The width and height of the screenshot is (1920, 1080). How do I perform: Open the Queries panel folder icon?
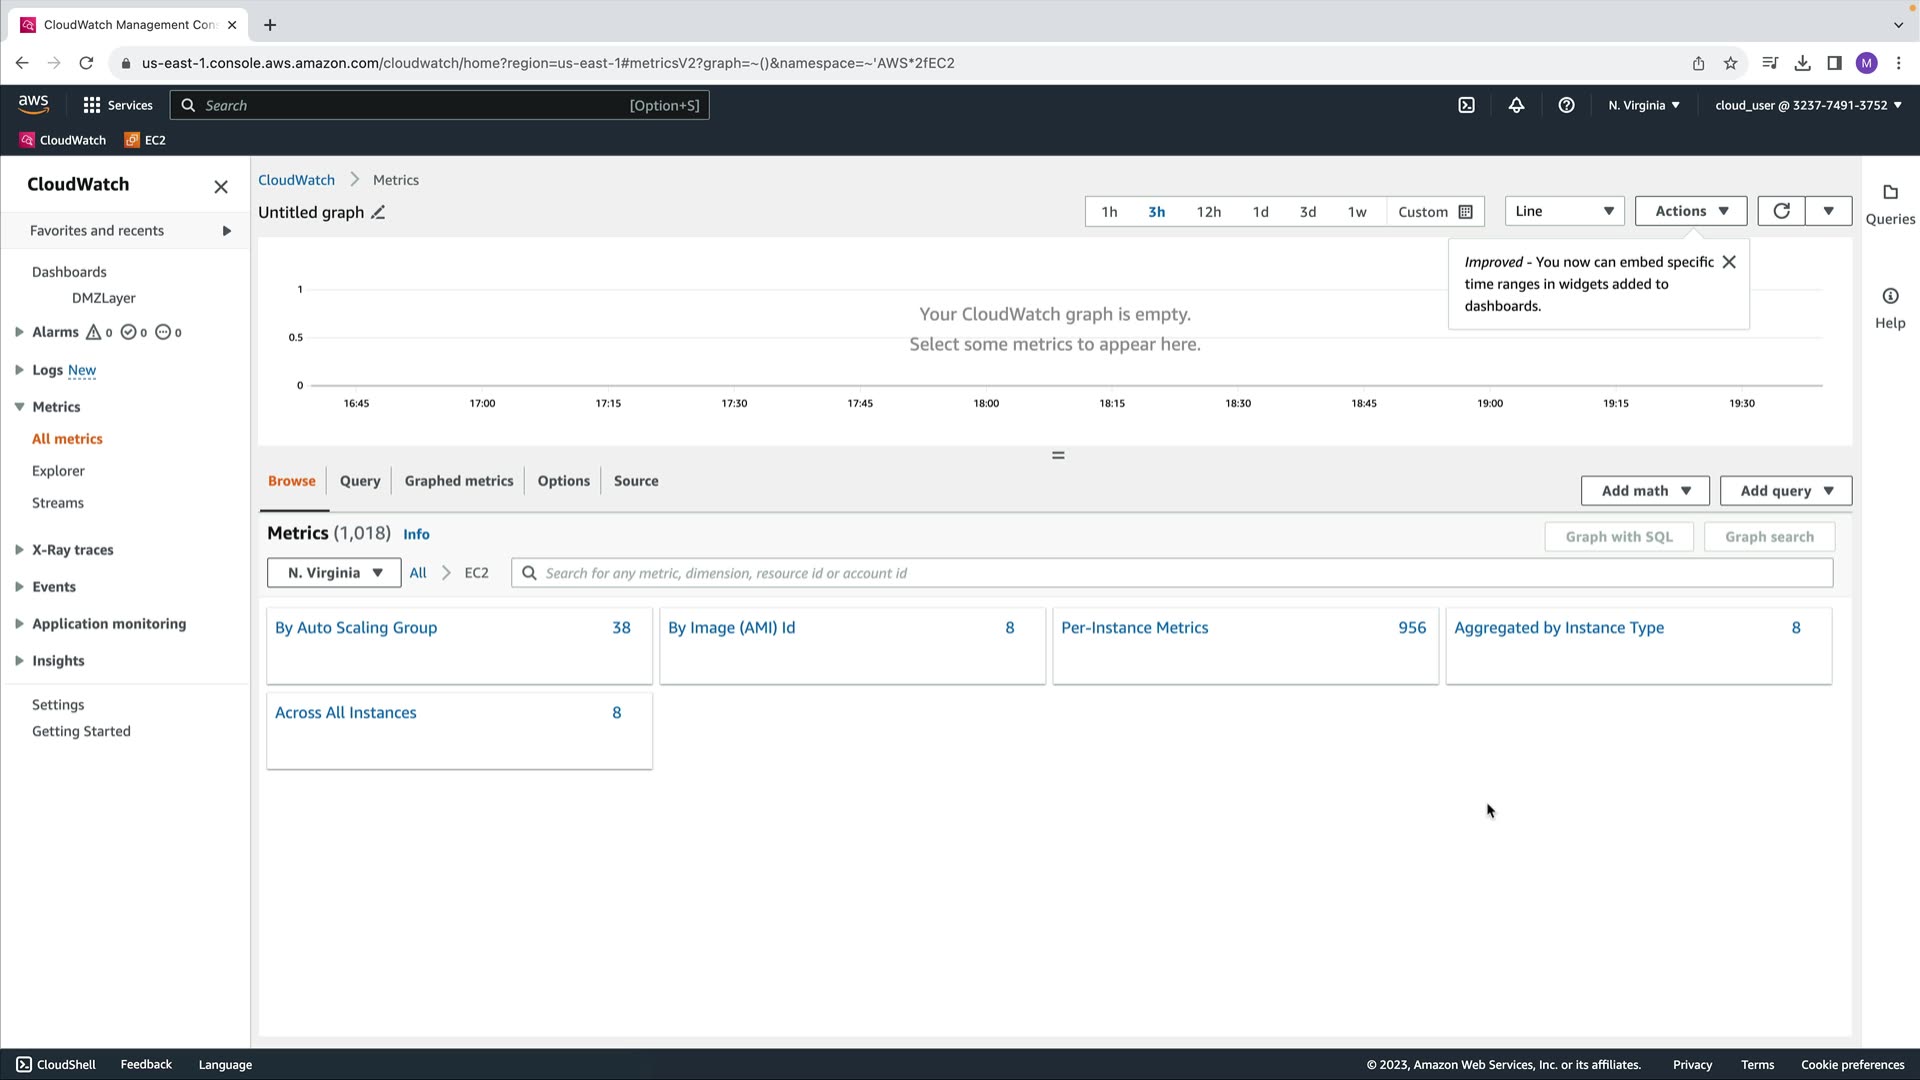[x=1890, y=193]
